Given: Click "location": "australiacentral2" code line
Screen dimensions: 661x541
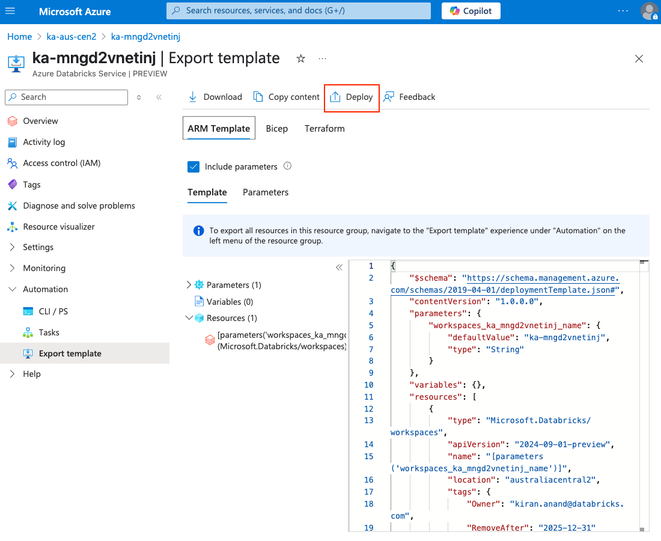Looking at the screenshot, I should pos(524,480).
